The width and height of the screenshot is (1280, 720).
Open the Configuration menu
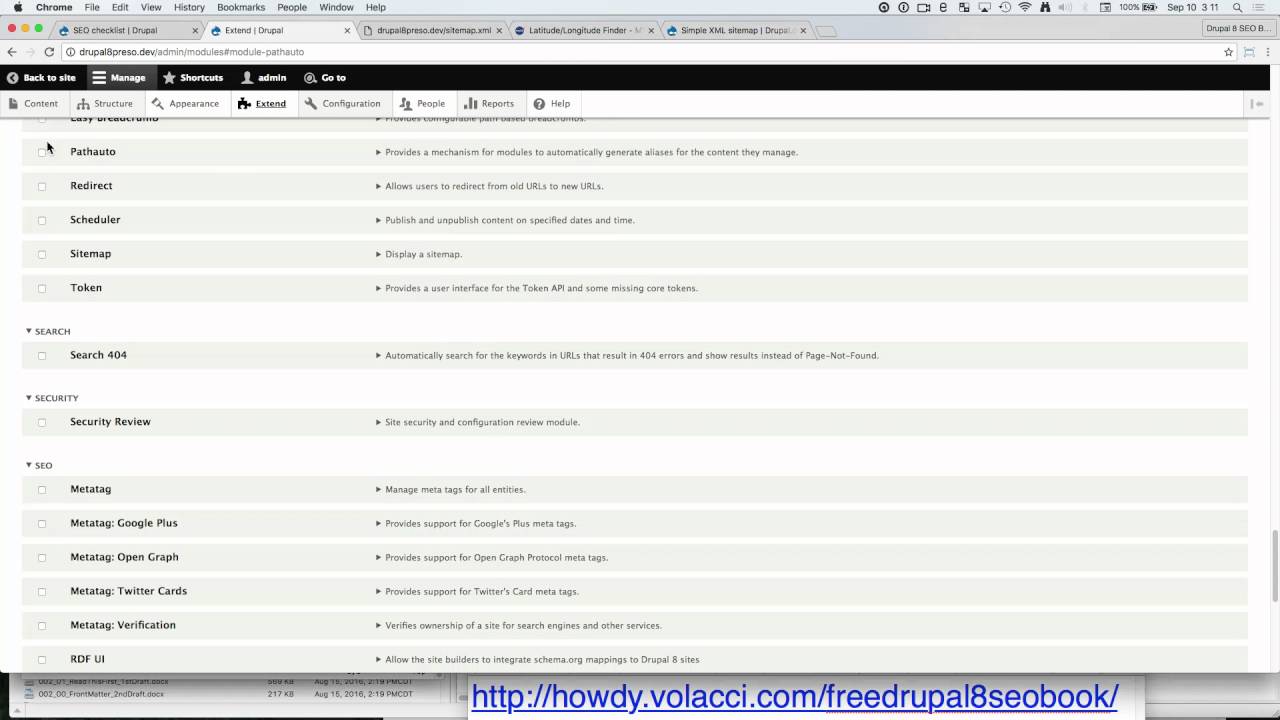343,103
